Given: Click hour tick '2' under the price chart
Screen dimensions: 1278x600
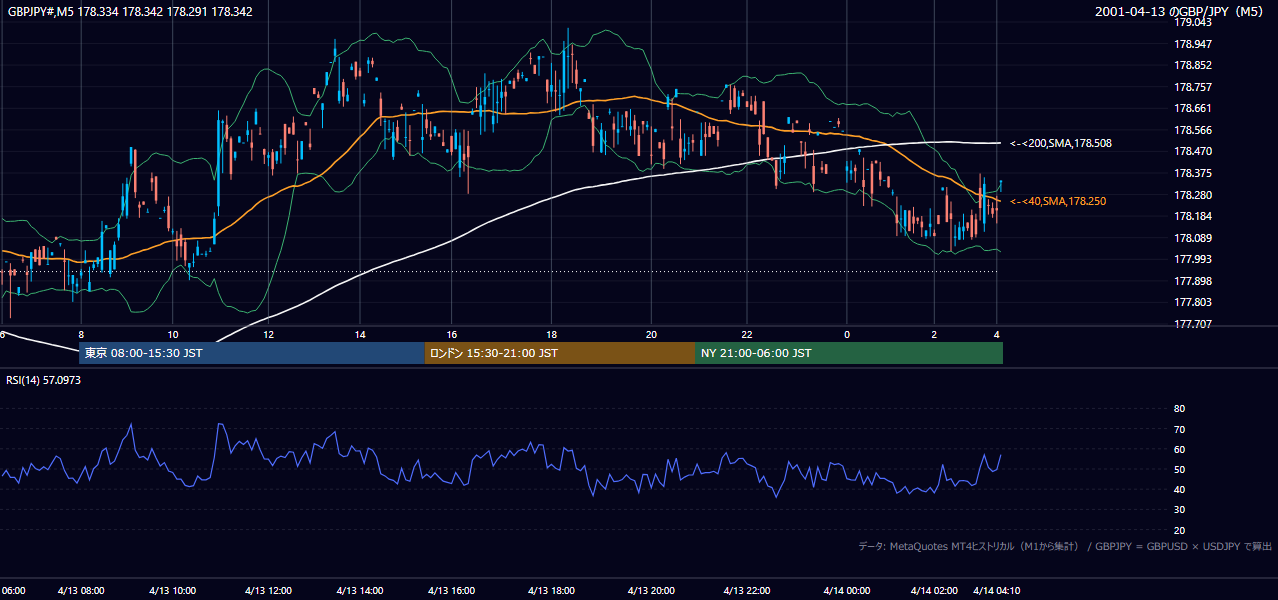Looking at the screenshot, I should [934, 334].
